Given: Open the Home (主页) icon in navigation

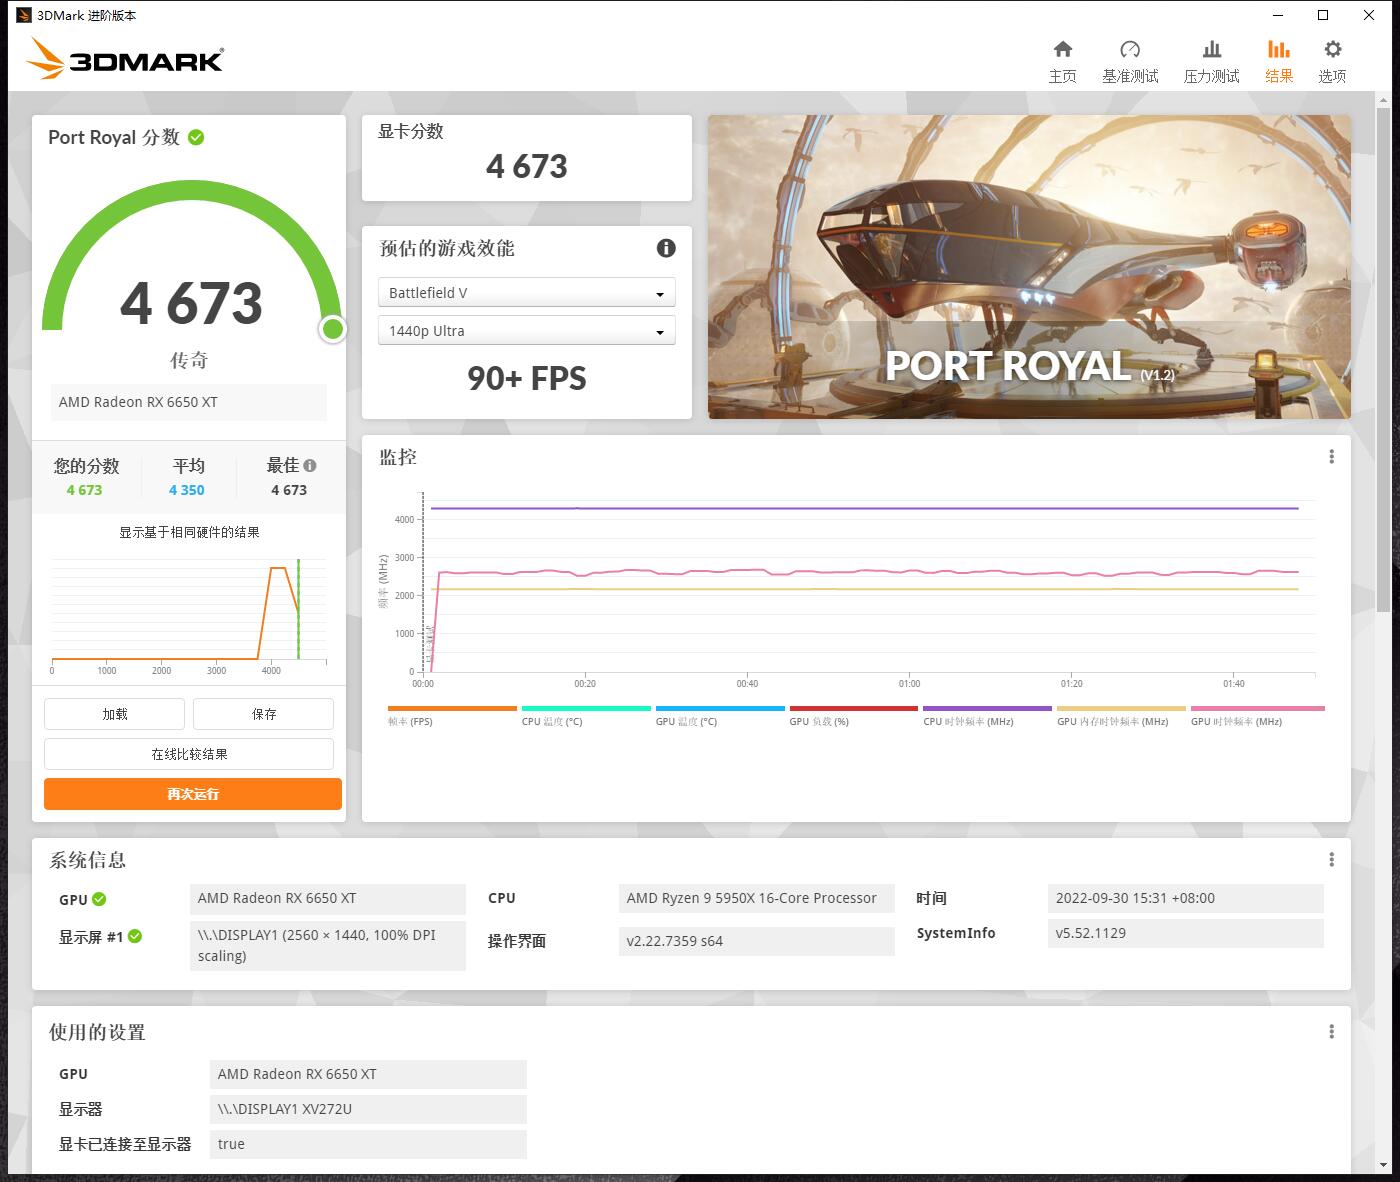Looking at the screenshot, I should pos(1062,50).
